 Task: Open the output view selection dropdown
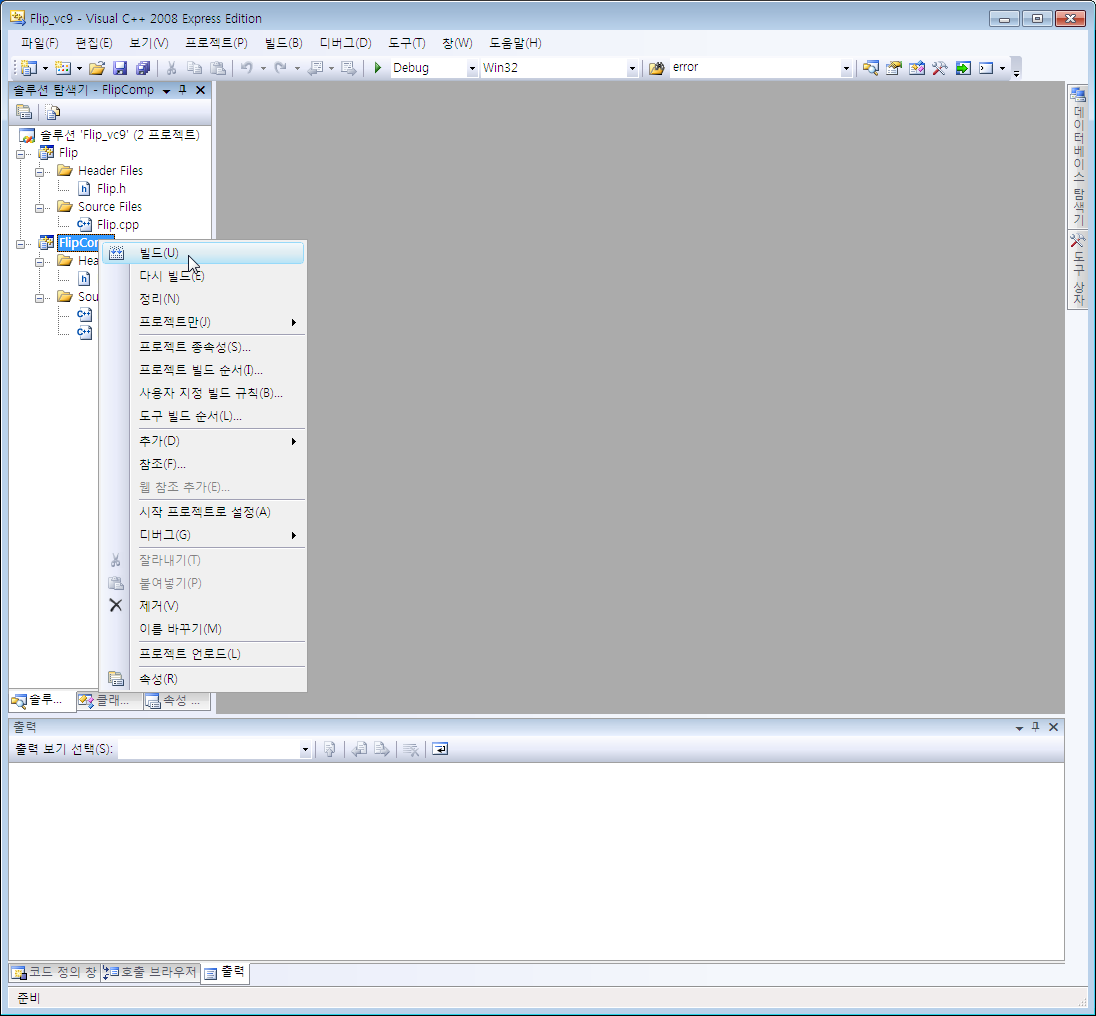click(305, 749)
